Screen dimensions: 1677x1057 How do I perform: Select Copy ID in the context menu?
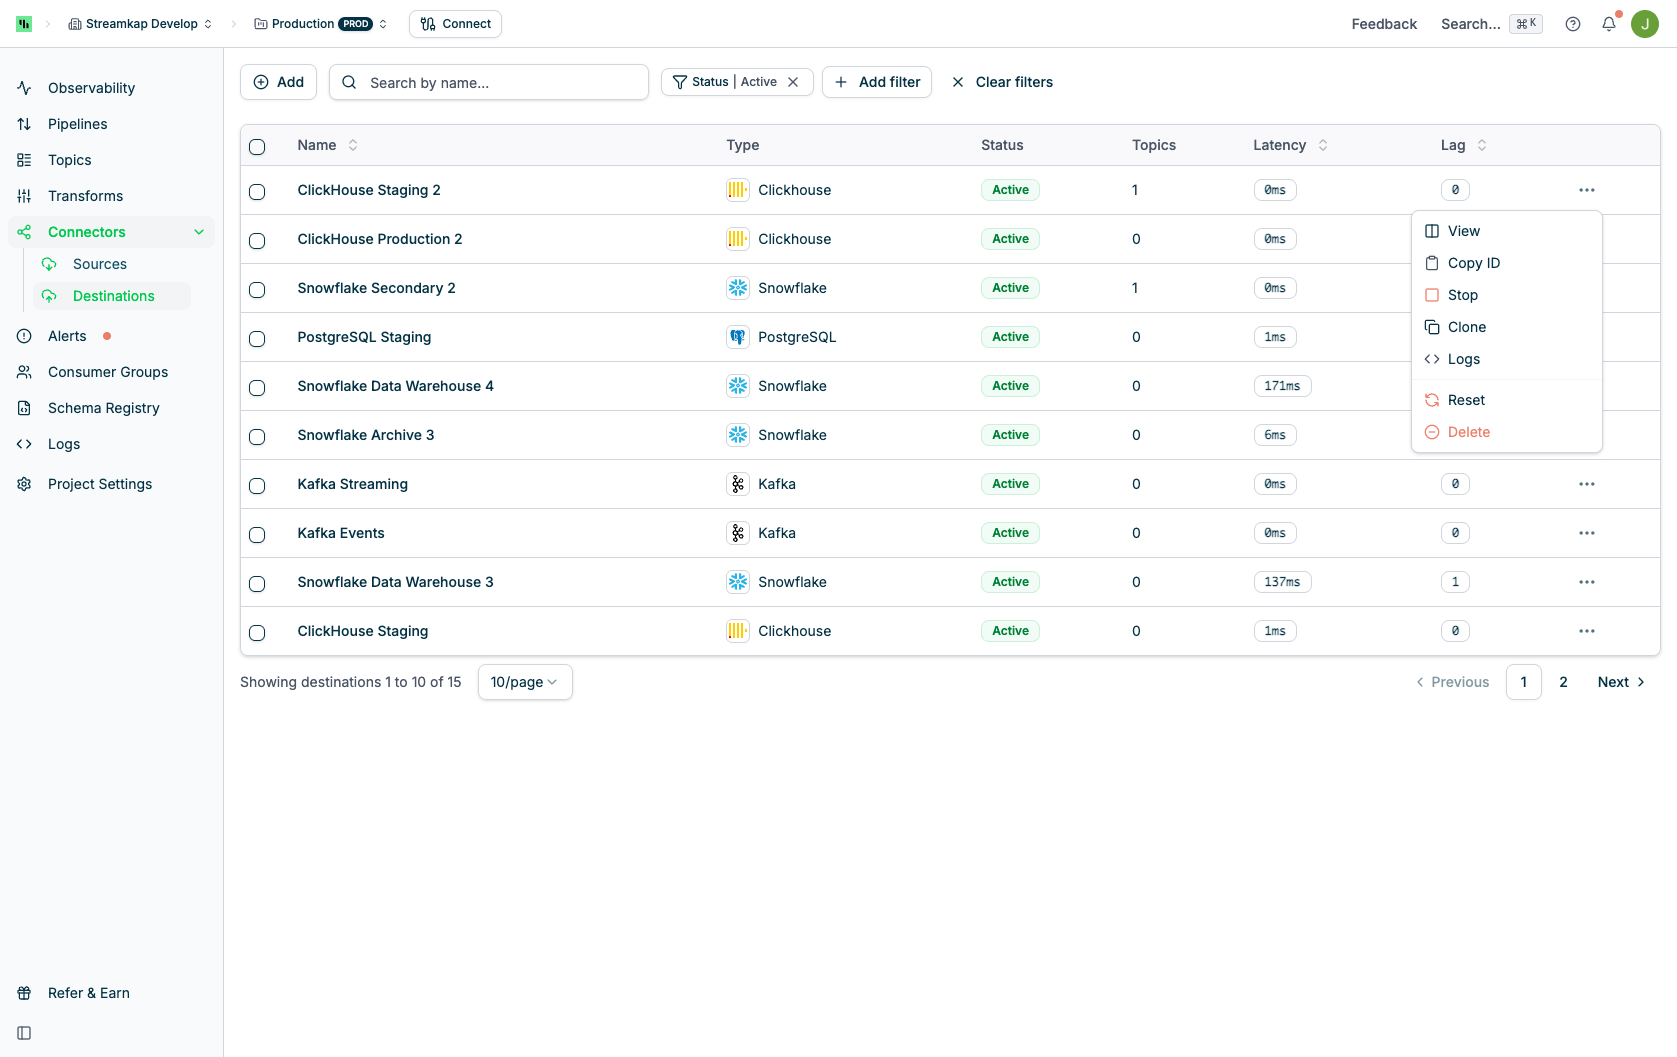1473,263
